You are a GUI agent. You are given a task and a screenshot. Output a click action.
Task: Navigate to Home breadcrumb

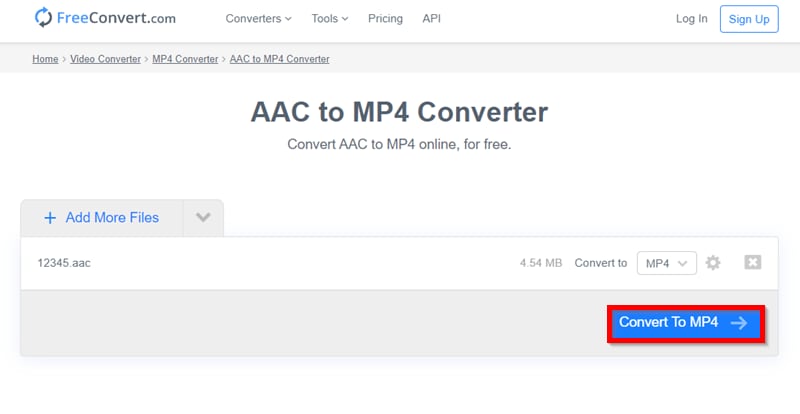(45, 59)
